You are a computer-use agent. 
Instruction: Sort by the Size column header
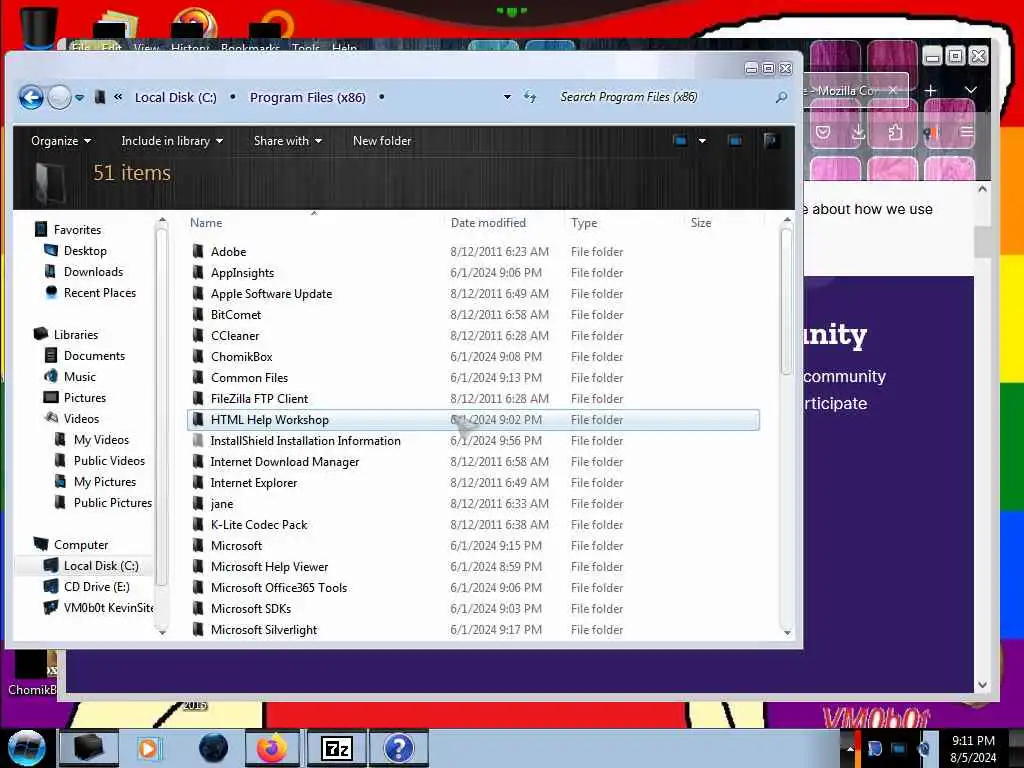click(701, 223)
